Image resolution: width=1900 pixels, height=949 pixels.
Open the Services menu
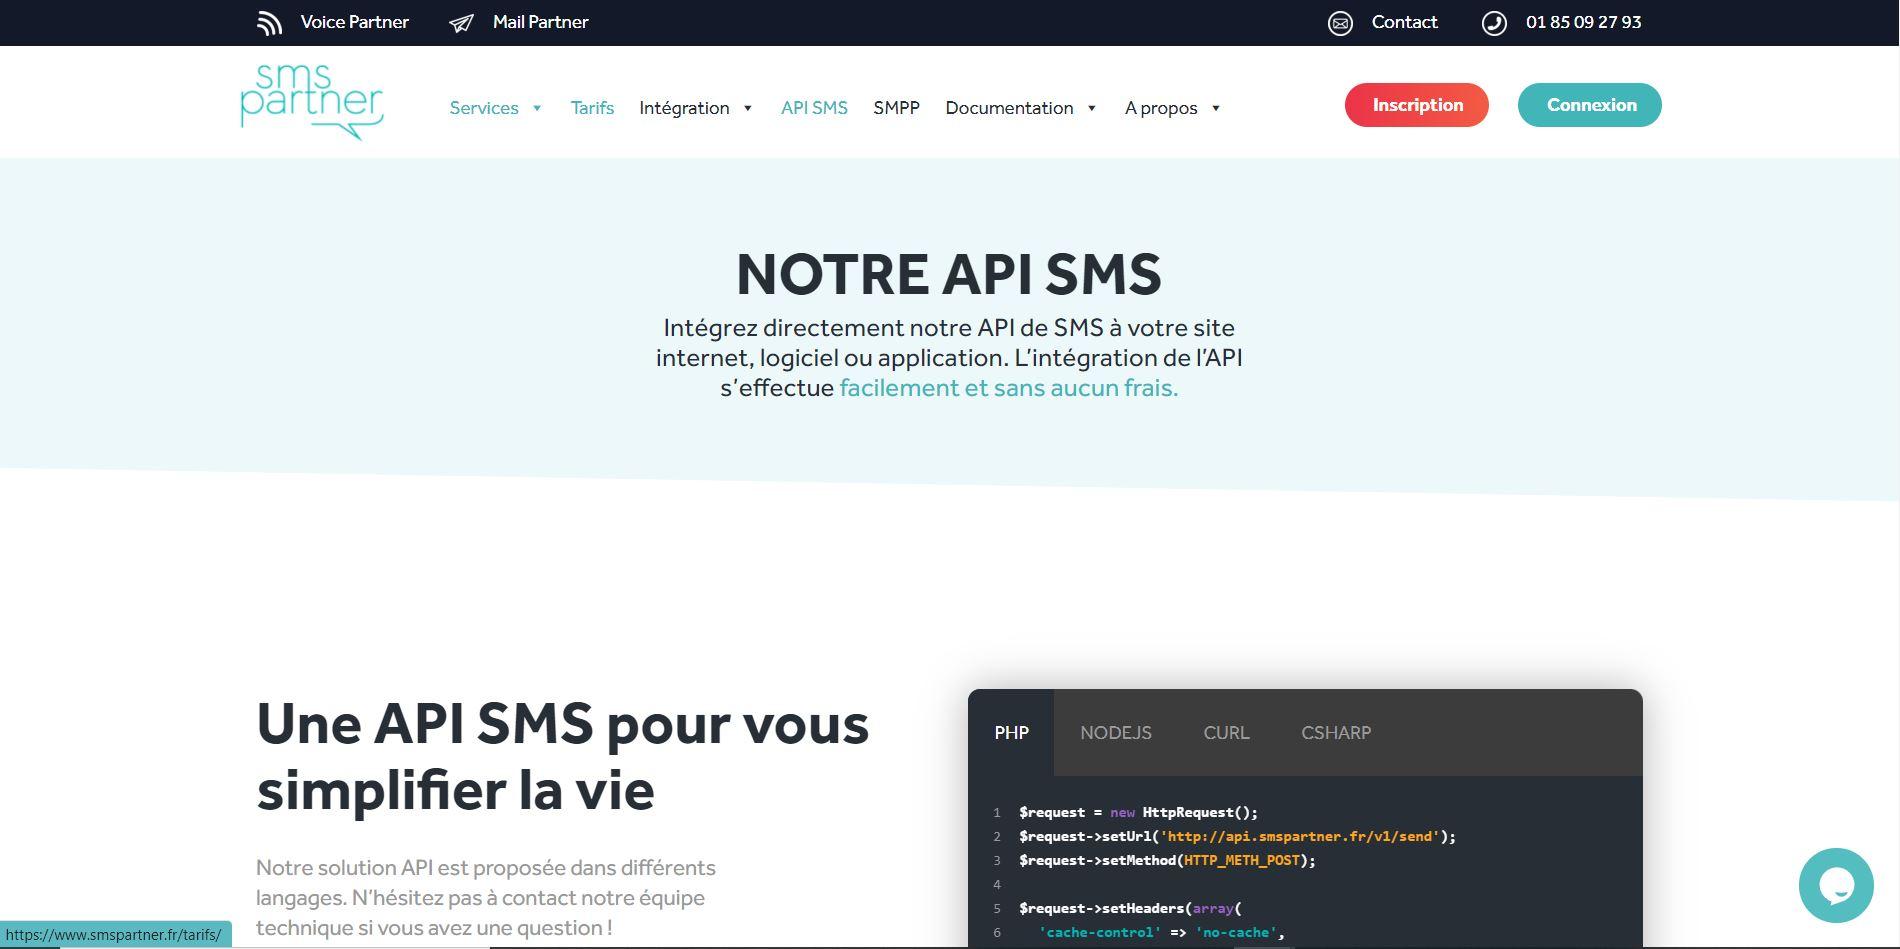point(484,108)
